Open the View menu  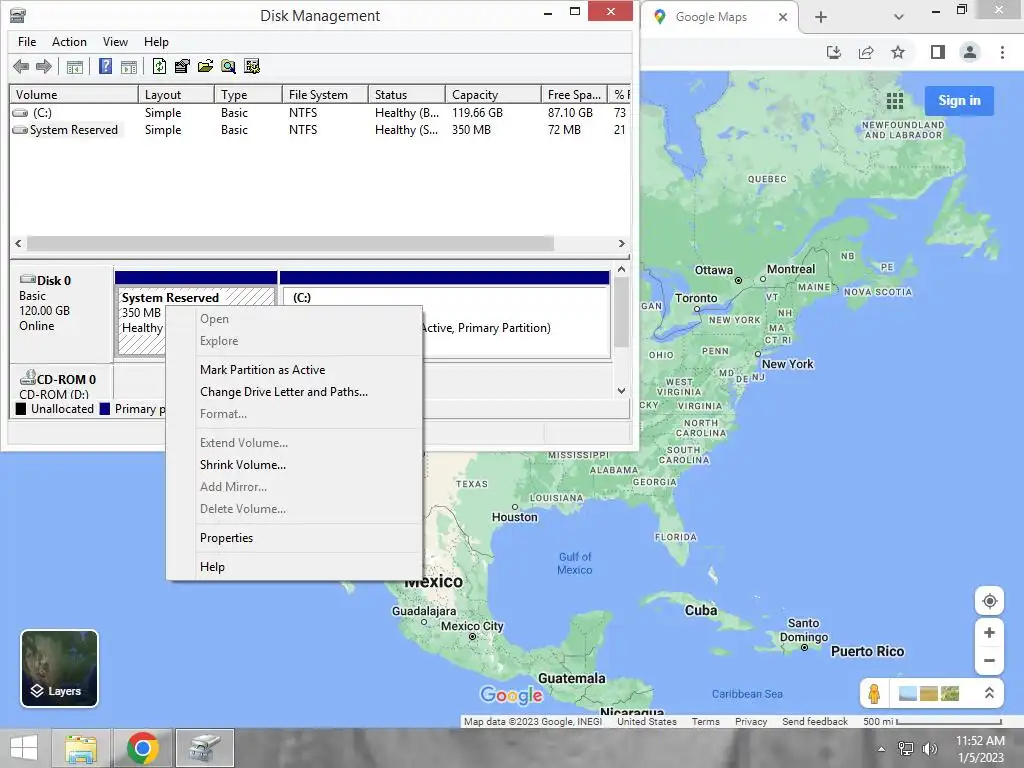point(115,42)
